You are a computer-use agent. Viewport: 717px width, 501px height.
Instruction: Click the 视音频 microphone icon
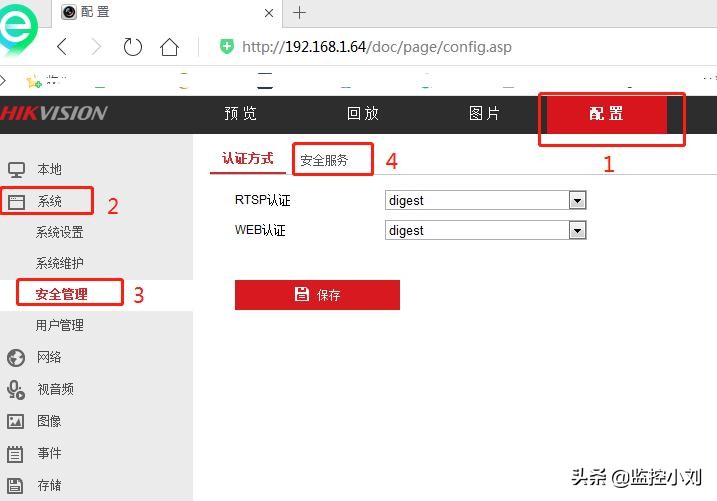click(x=16, y=390)
